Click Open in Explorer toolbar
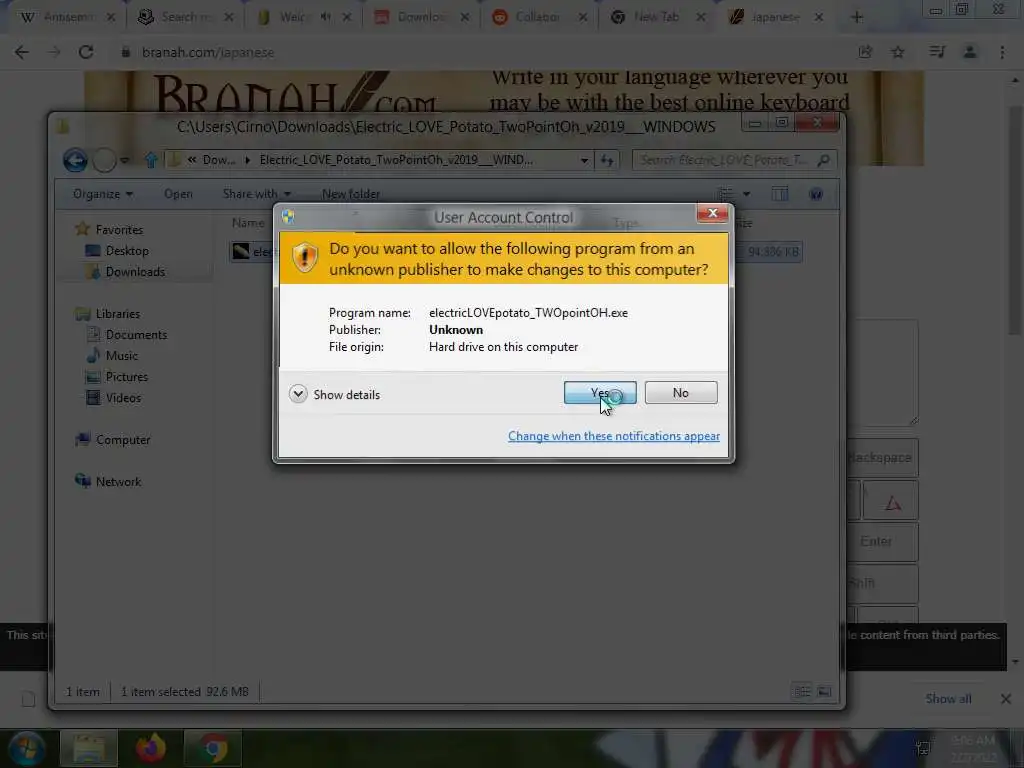The image size is (1024, 768). pos(178,194)
